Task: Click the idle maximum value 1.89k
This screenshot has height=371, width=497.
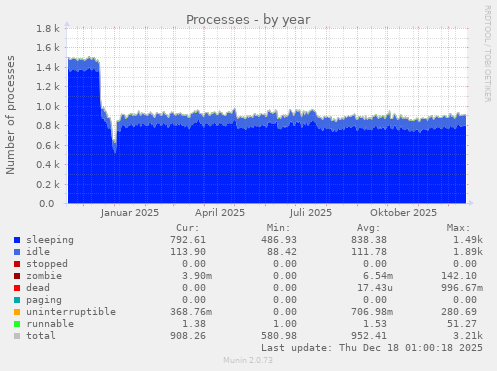Action: [x=468, y=252]
